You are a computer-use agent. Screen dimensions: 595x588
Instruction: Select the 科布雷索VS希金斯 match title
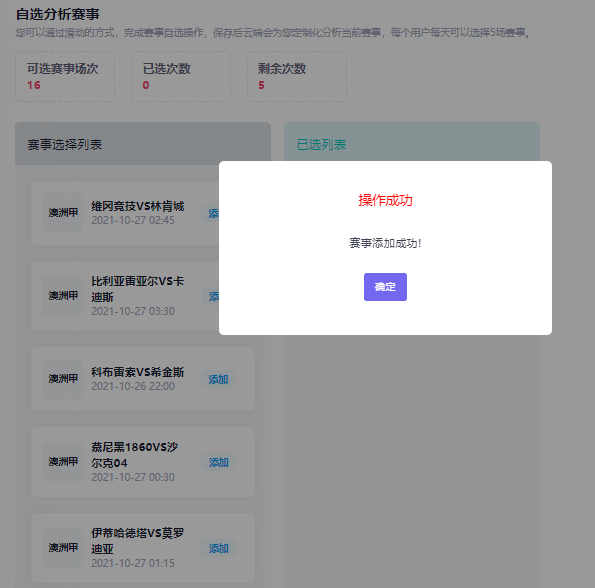point(137,372)
